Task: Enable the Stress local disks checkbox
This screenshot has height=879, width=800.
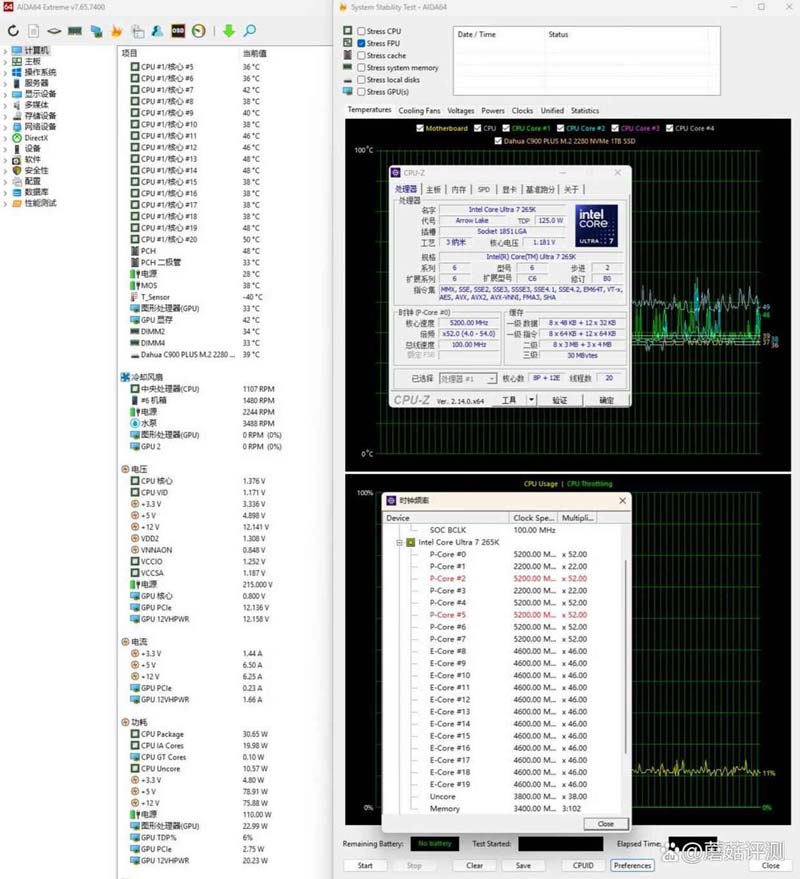Action: (362, 80)
